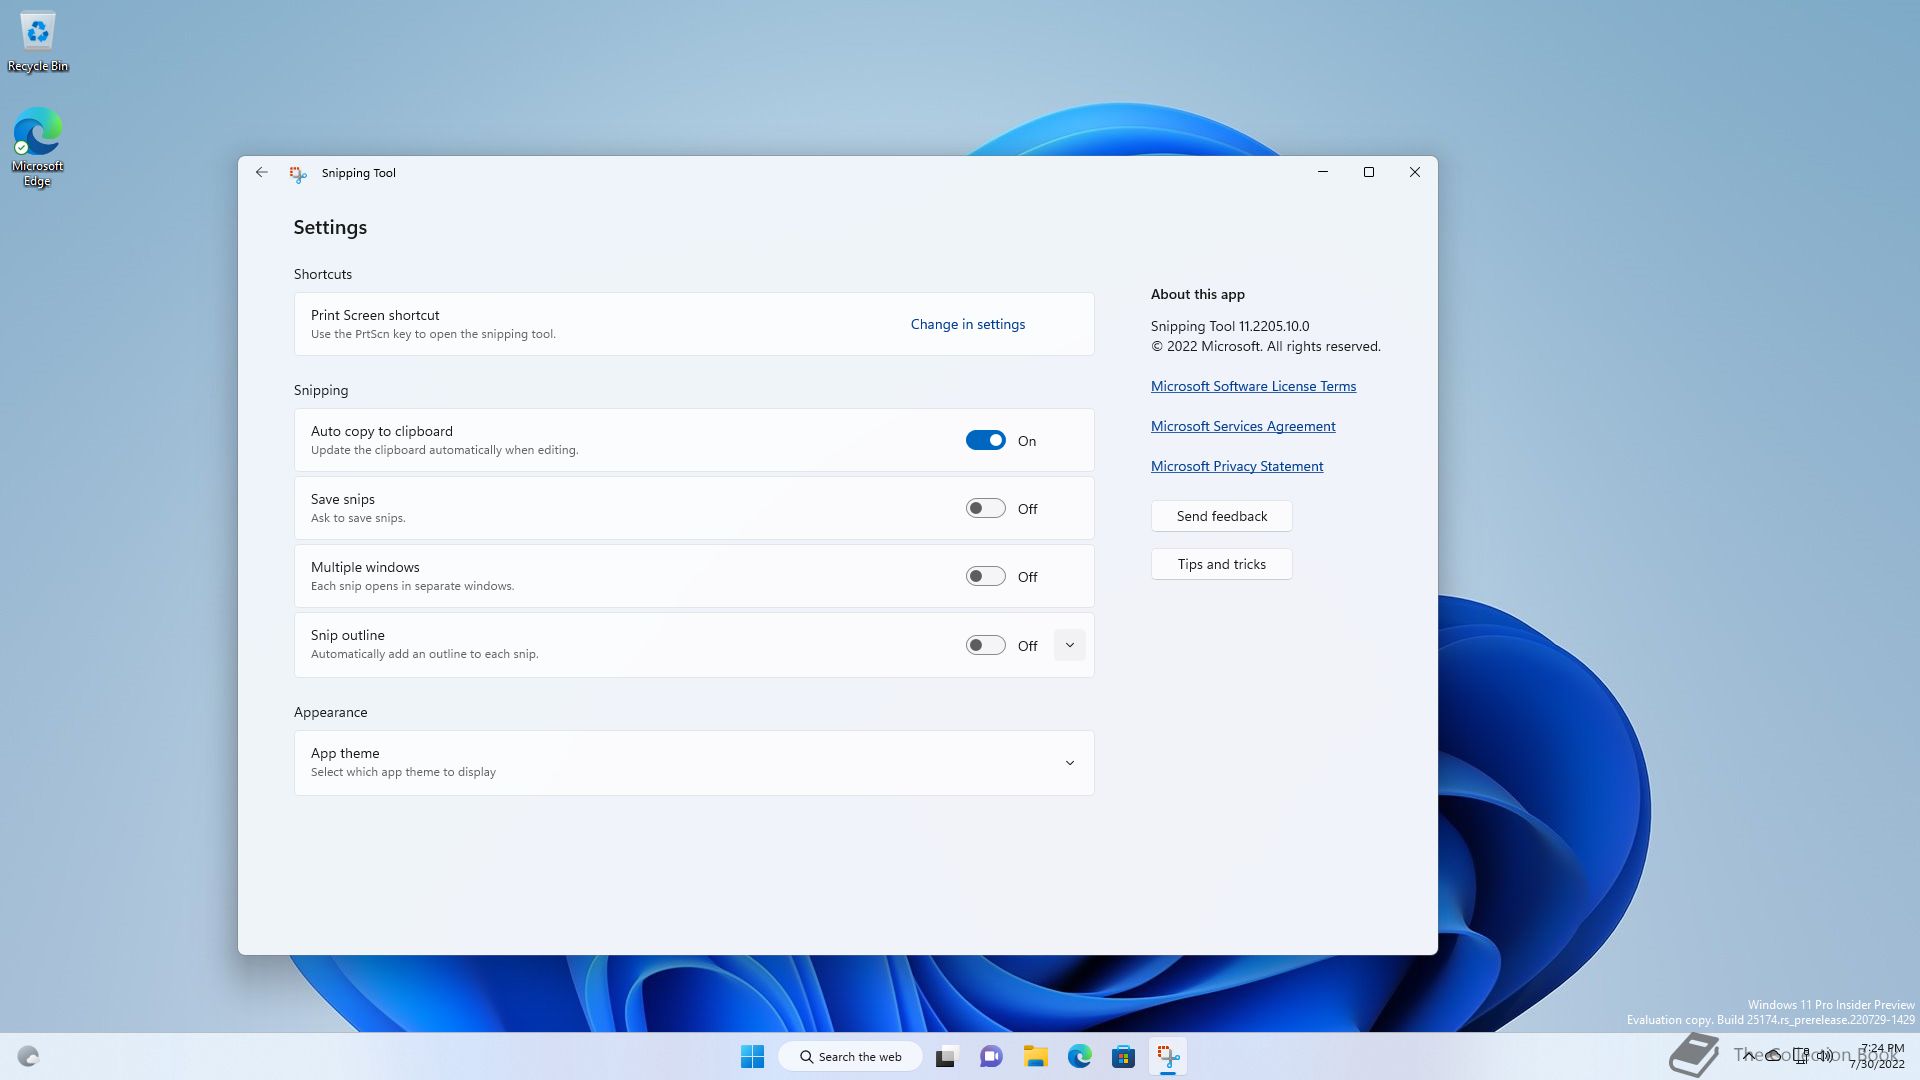Click the Appearance section label

330,712
